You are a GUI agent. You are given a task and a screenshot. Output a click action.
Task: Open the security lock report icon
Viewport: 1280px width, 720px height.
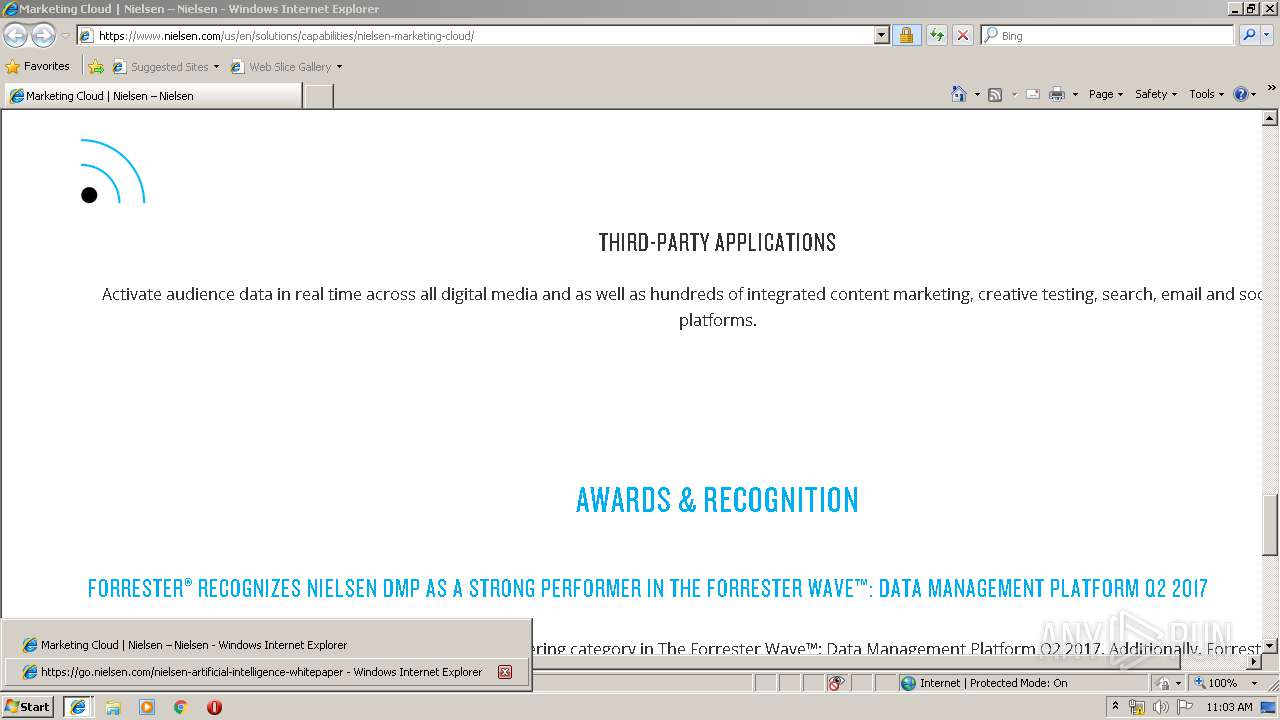point(906,36)
